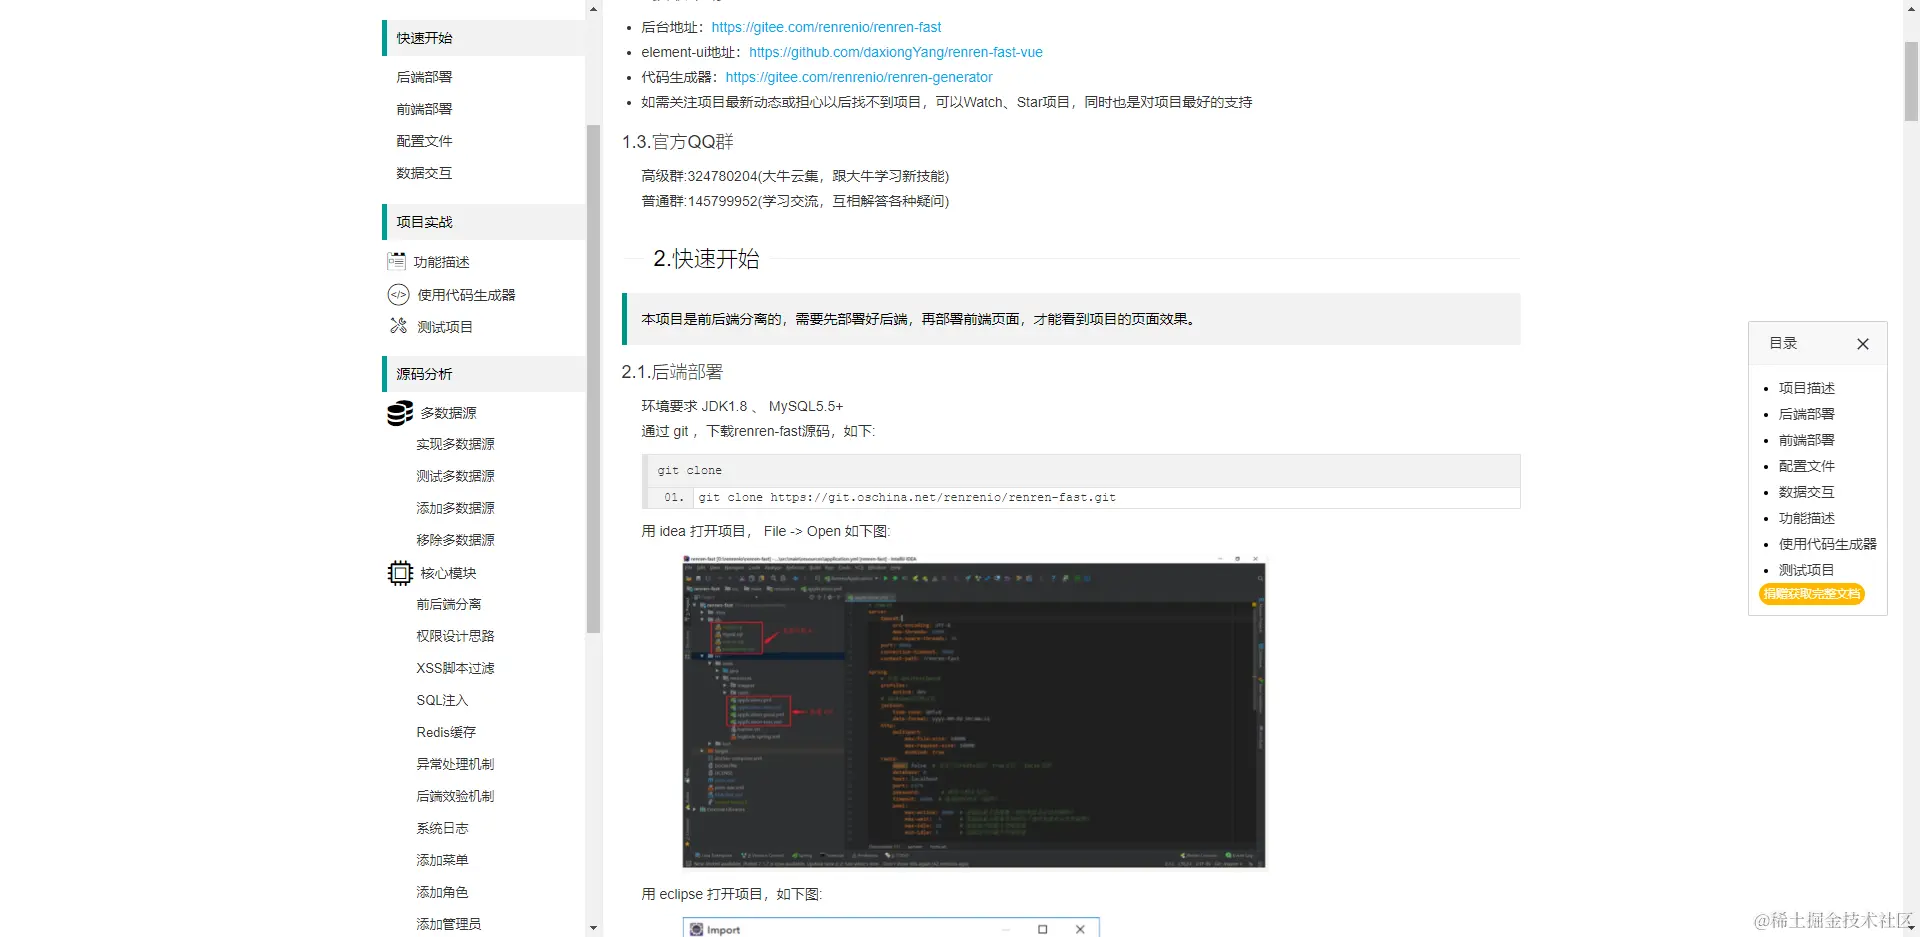
Task: Click the page scrollbar up arrow
Action: tap(1911, 8)
